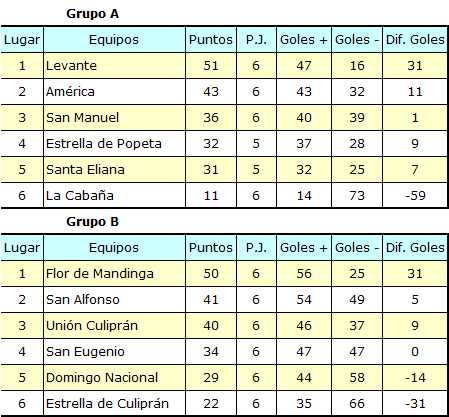Click the Santa Eliana team cell
The height and width of the screenshot is (417, 449).
click(114, 170)
